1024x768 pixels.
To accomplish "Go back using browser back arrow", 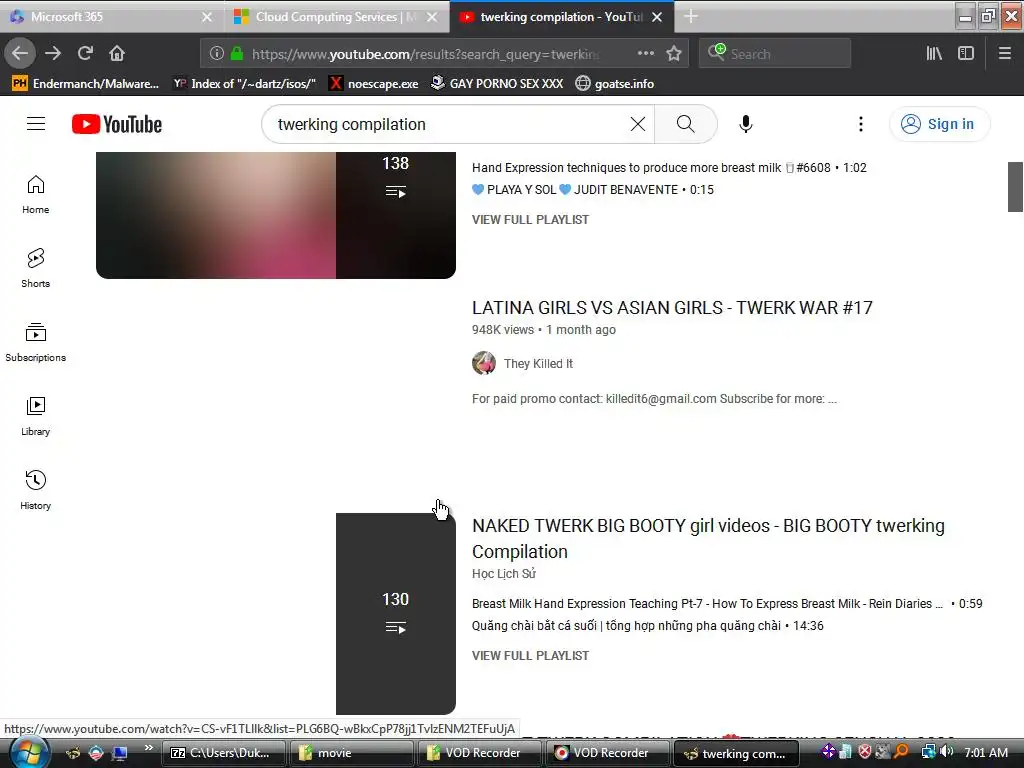I will pos(20,54).
